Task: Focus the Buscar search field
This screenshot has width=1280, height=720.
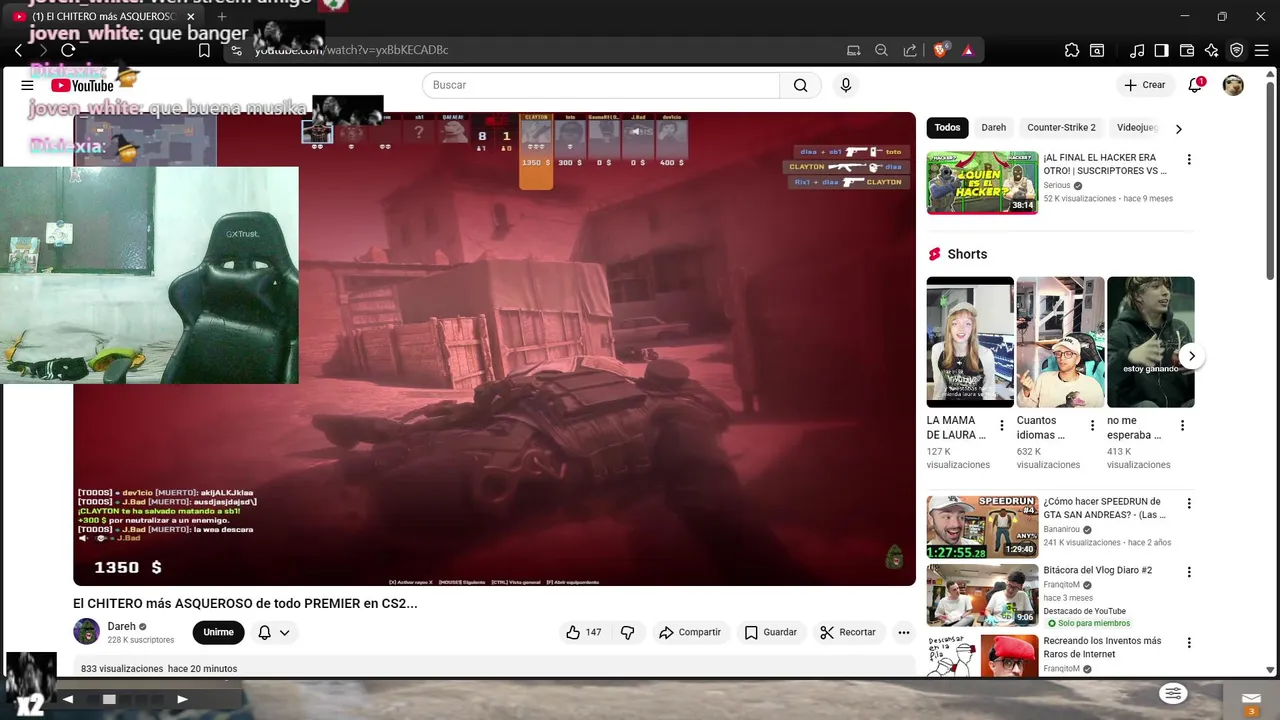Action: (x=601, y=85)
